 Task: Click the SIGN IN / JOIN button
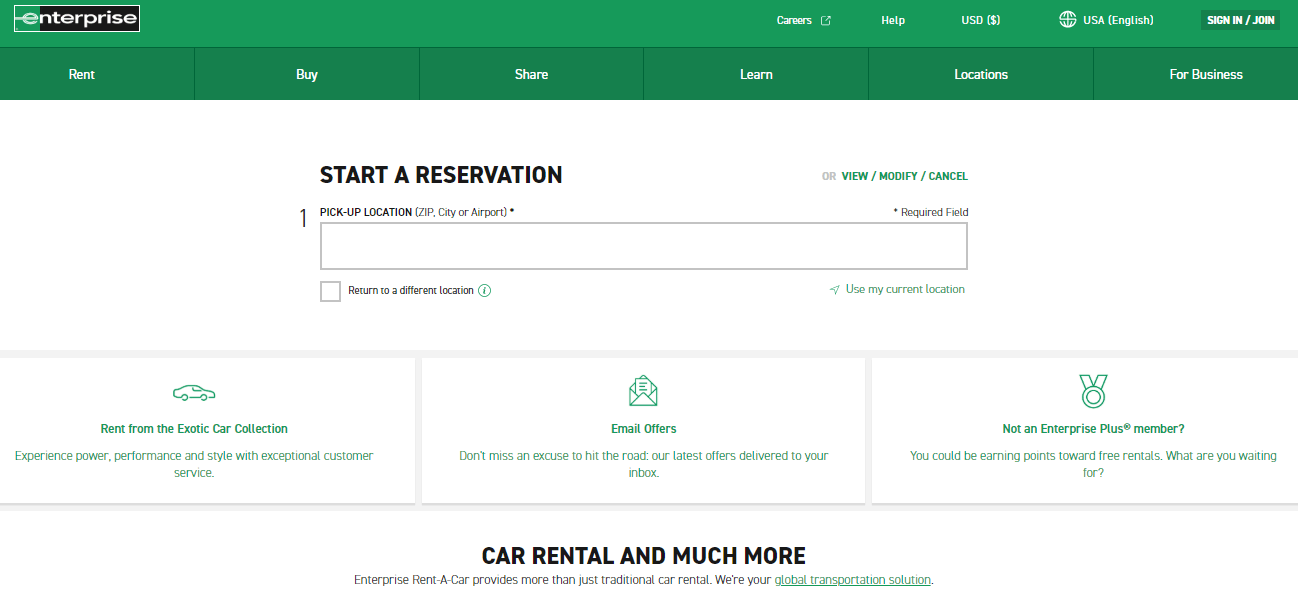[x=1240, y=20]
